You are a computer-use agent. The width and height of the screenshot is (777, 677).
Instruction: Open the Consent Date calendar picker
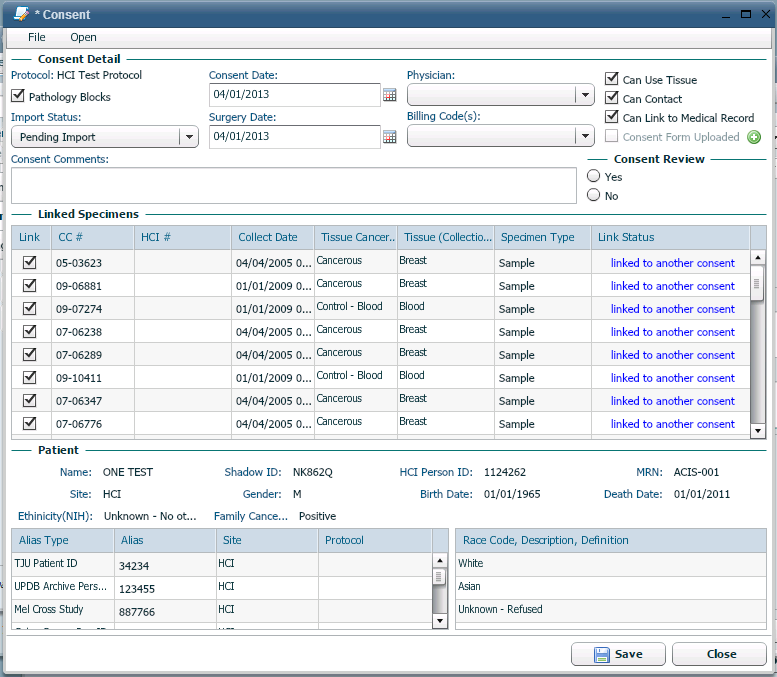389,95
